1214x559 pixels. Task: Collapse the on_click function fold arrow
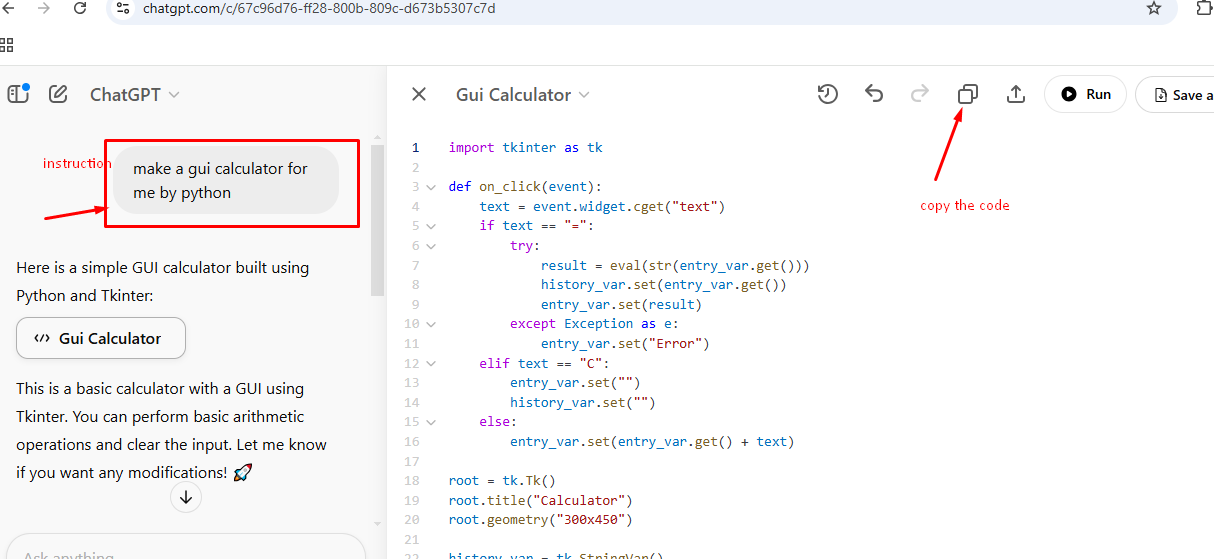click(431, 187)
